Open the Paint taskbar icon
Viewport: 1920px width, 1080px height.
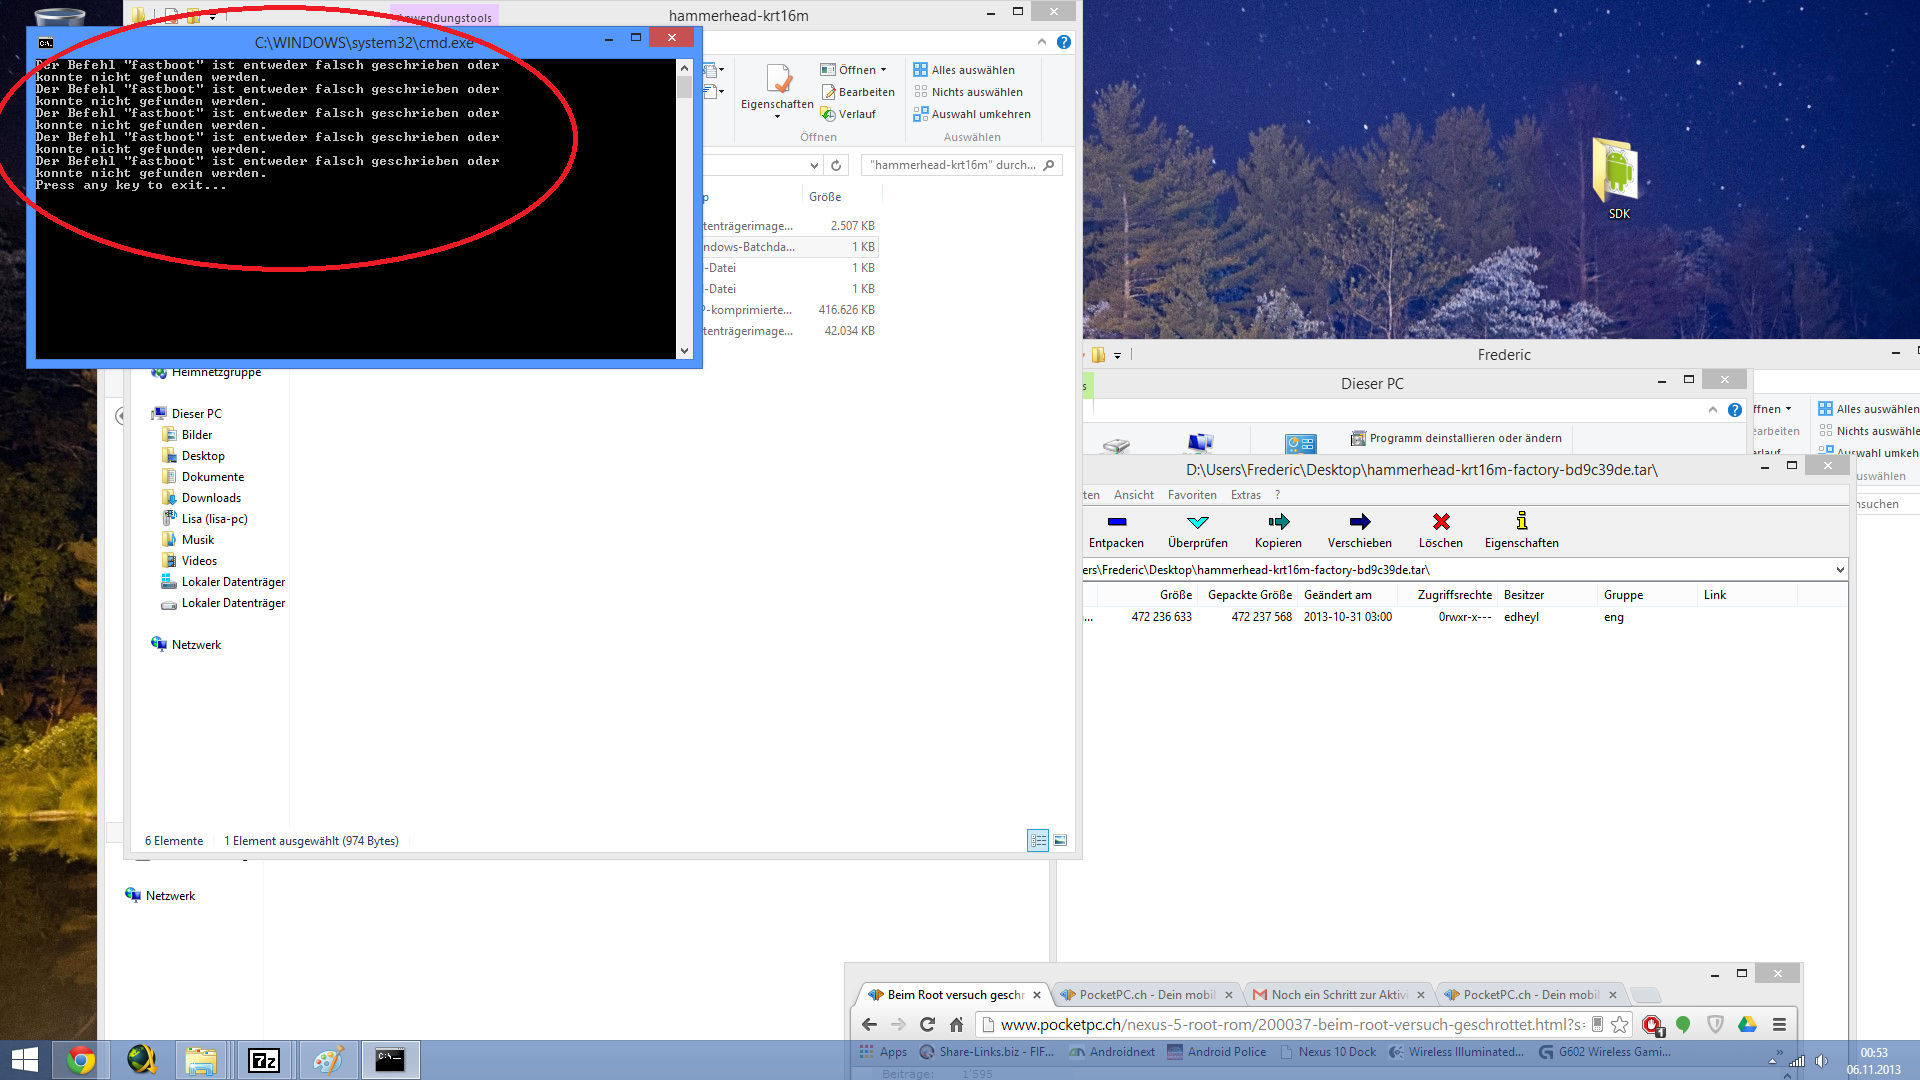[328, 1060]
